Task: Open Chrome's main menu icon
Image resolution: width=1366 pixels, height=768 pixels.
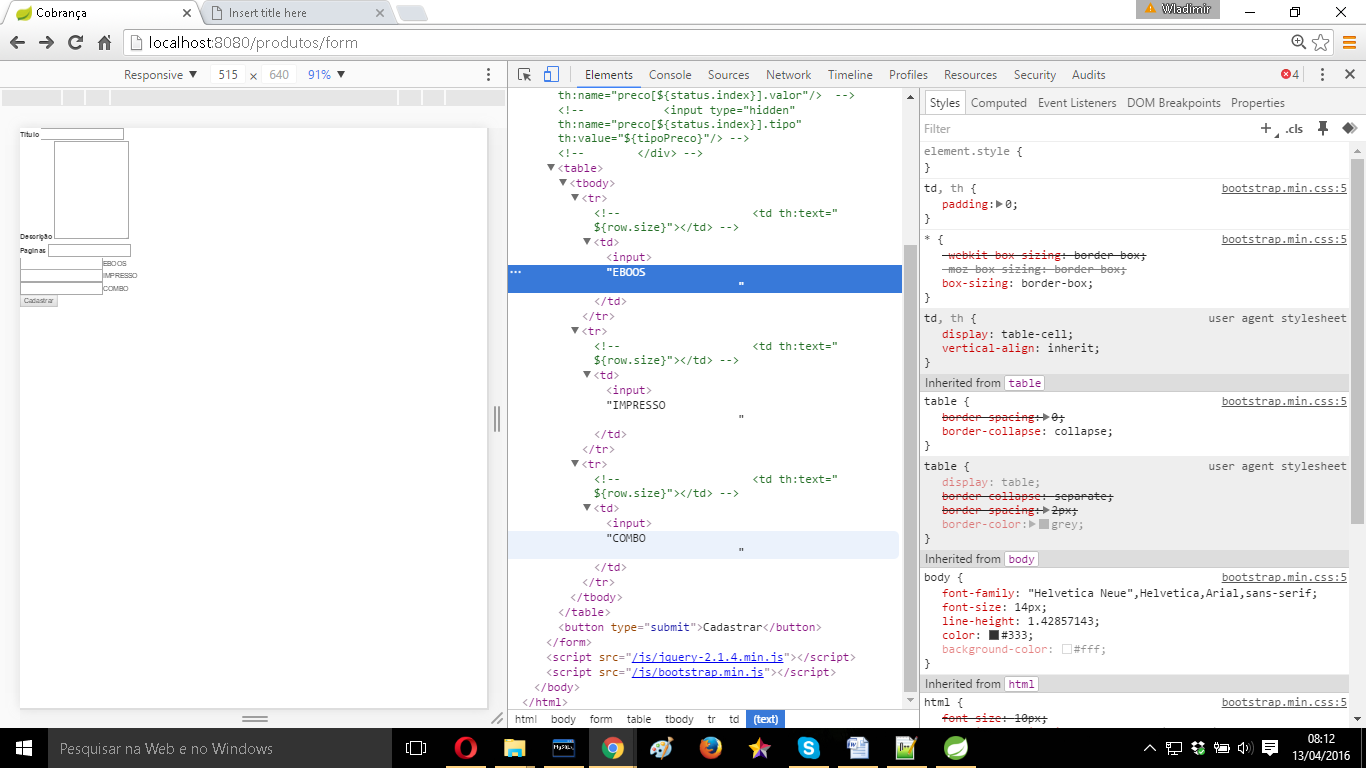Action: pyautogui.click(x=1348, y=43)
